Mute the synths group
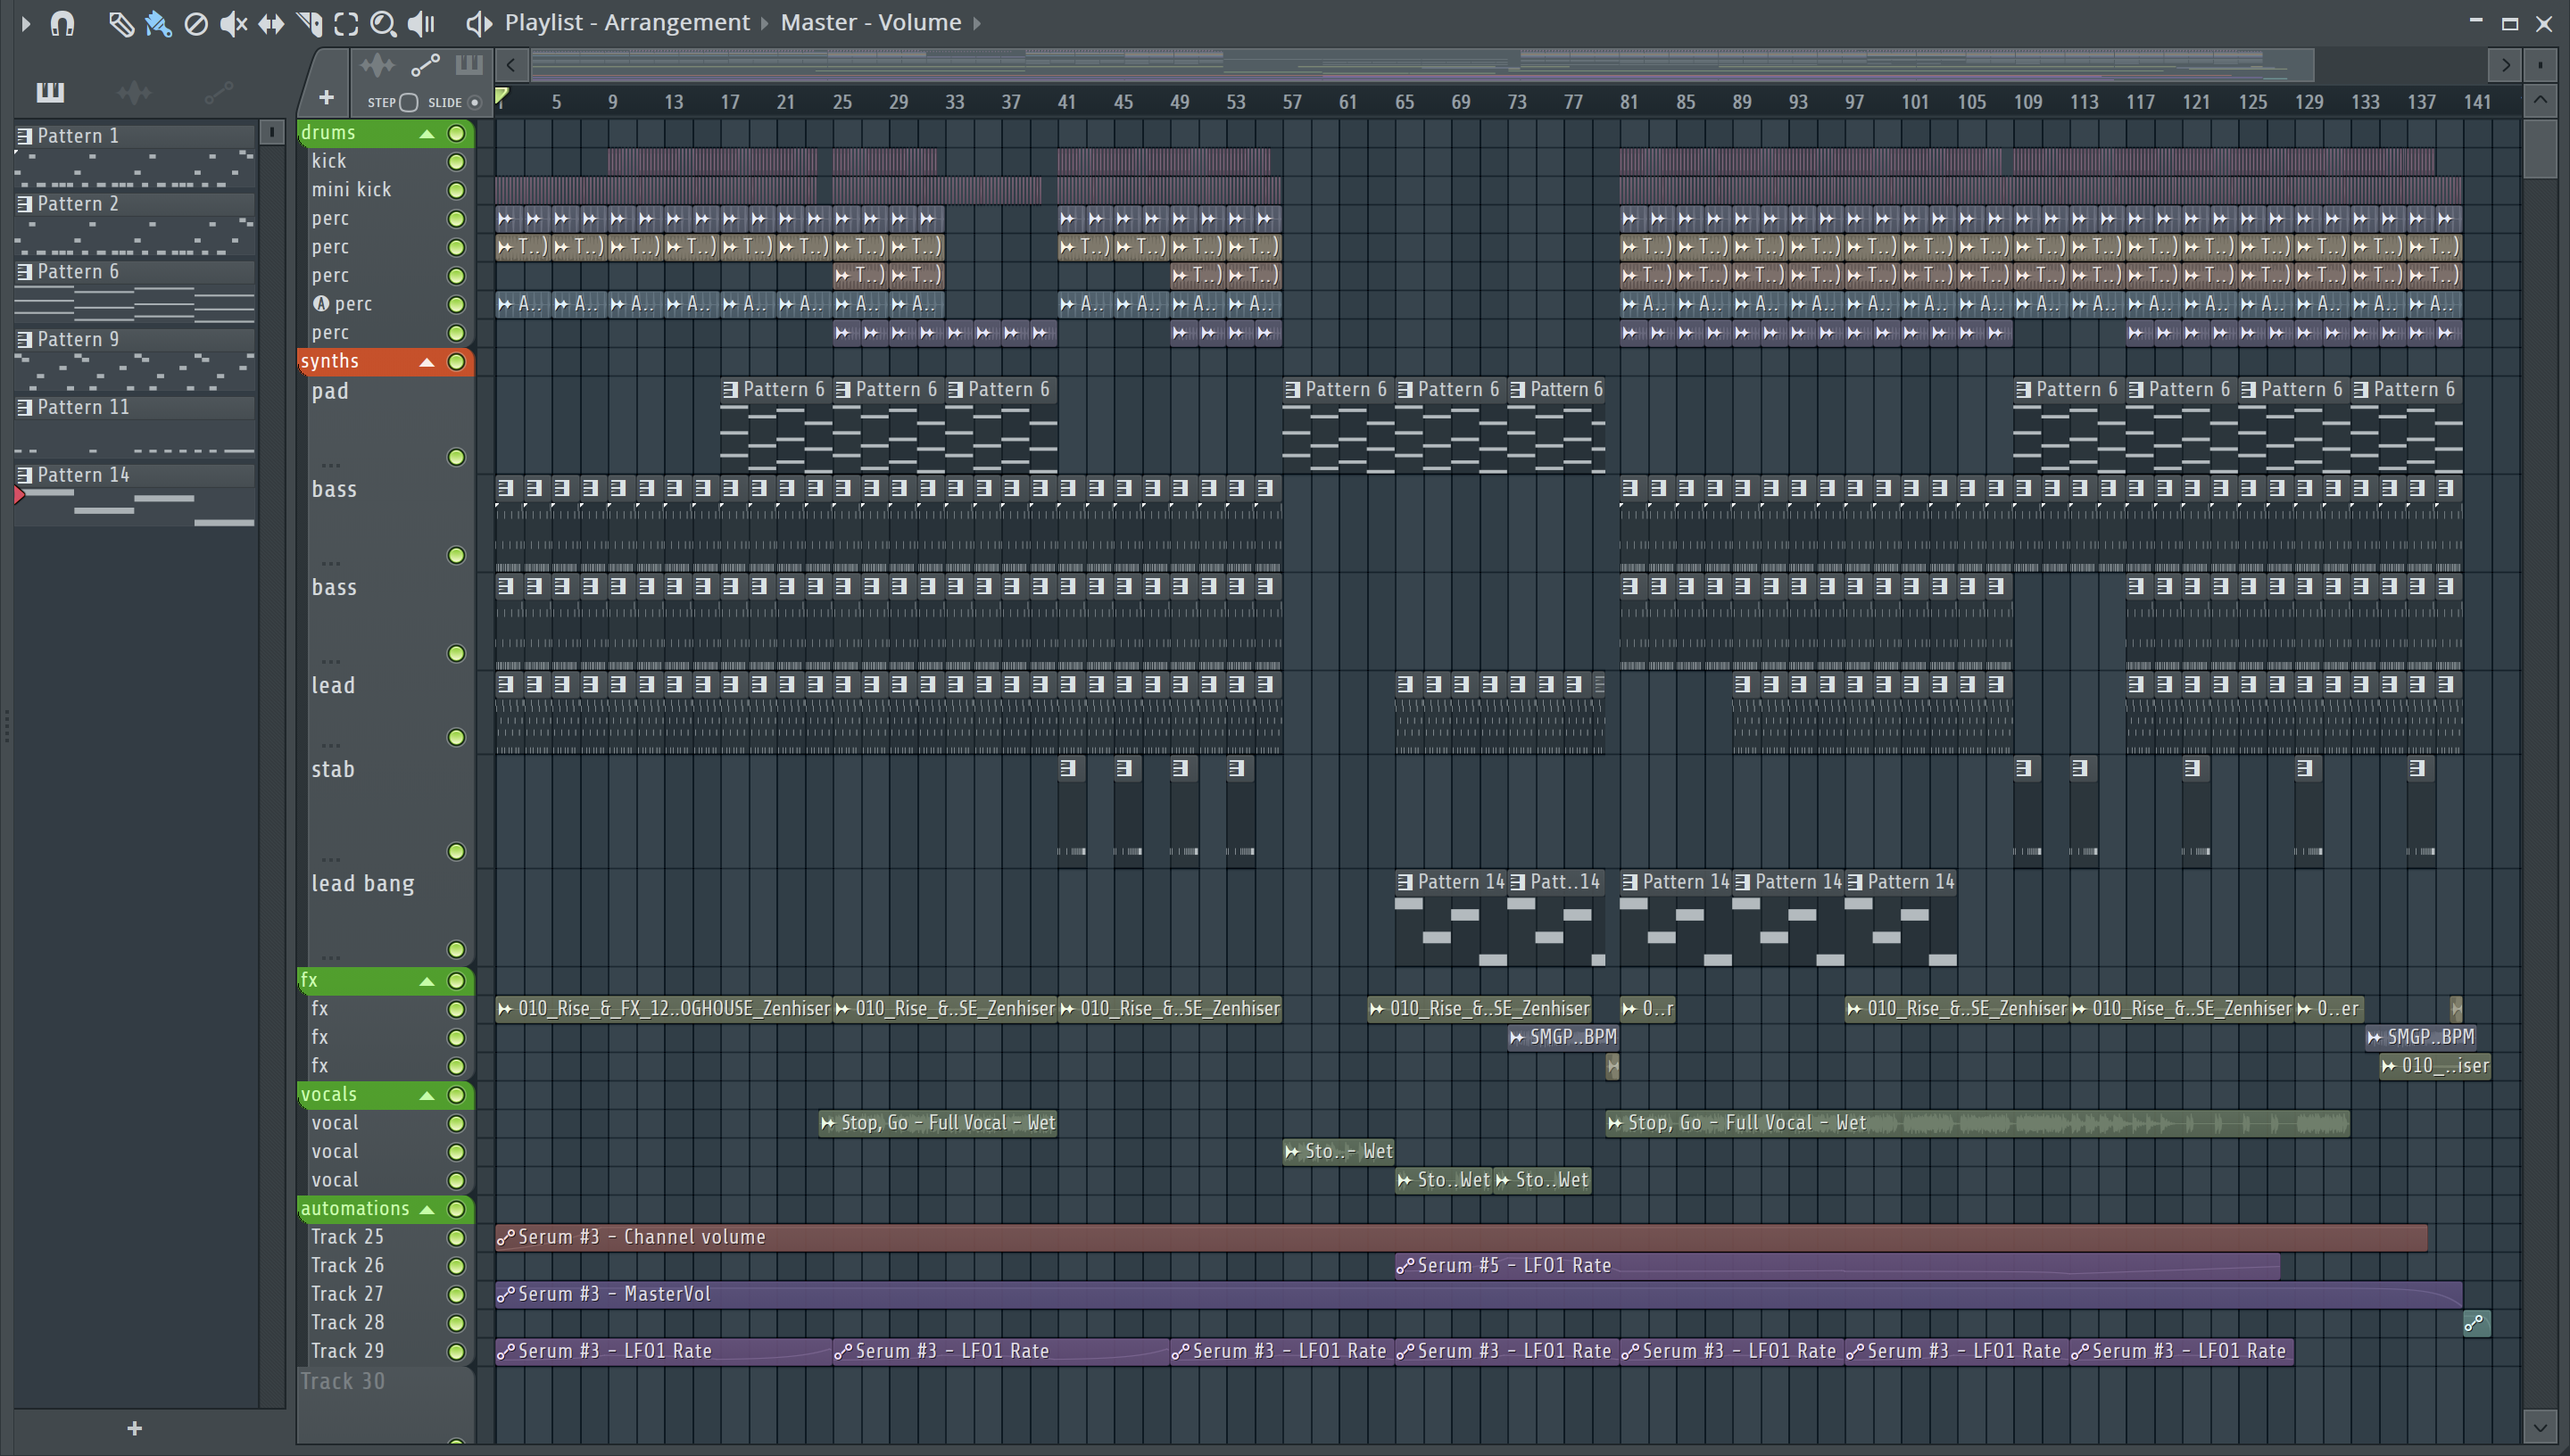The height and width of the screenshot is (1456, 2570). 456,361
